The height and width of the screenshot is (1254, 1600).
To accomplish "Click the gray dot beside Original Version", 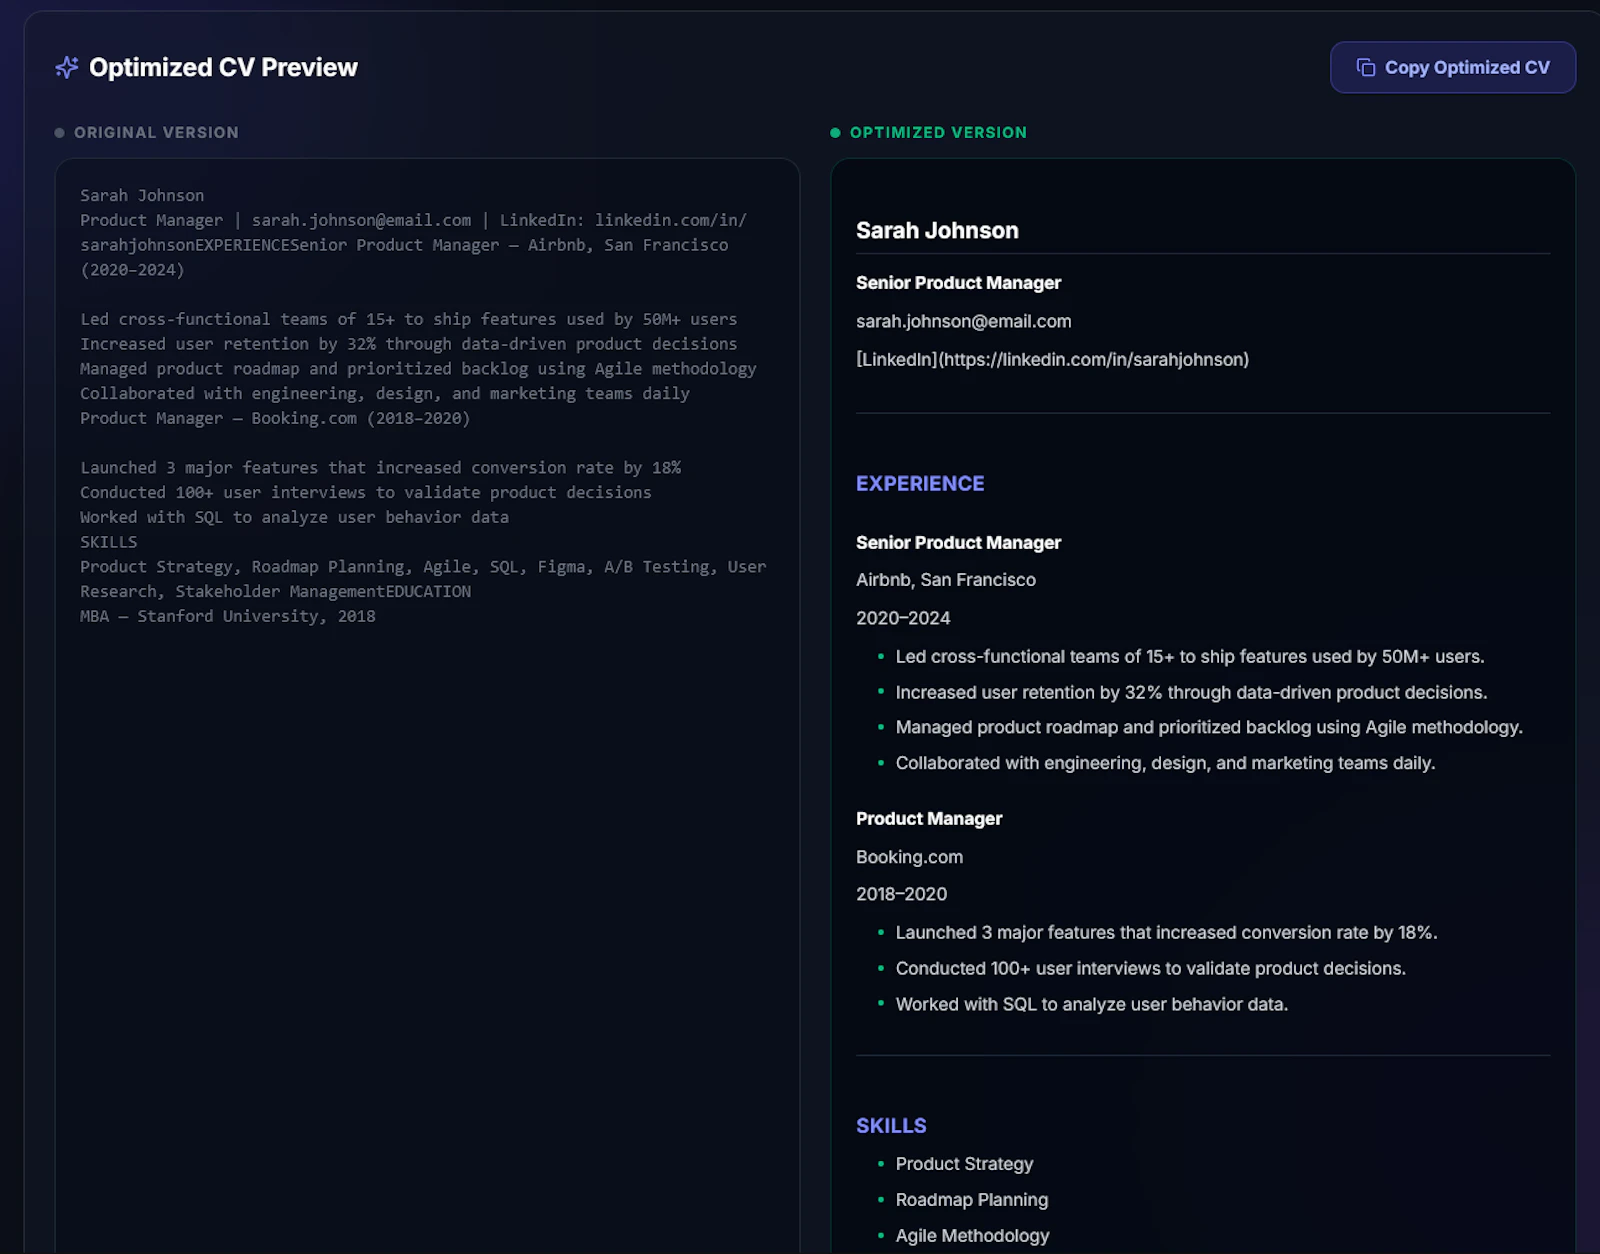I will pyautogui.click(x=59, y=132).
